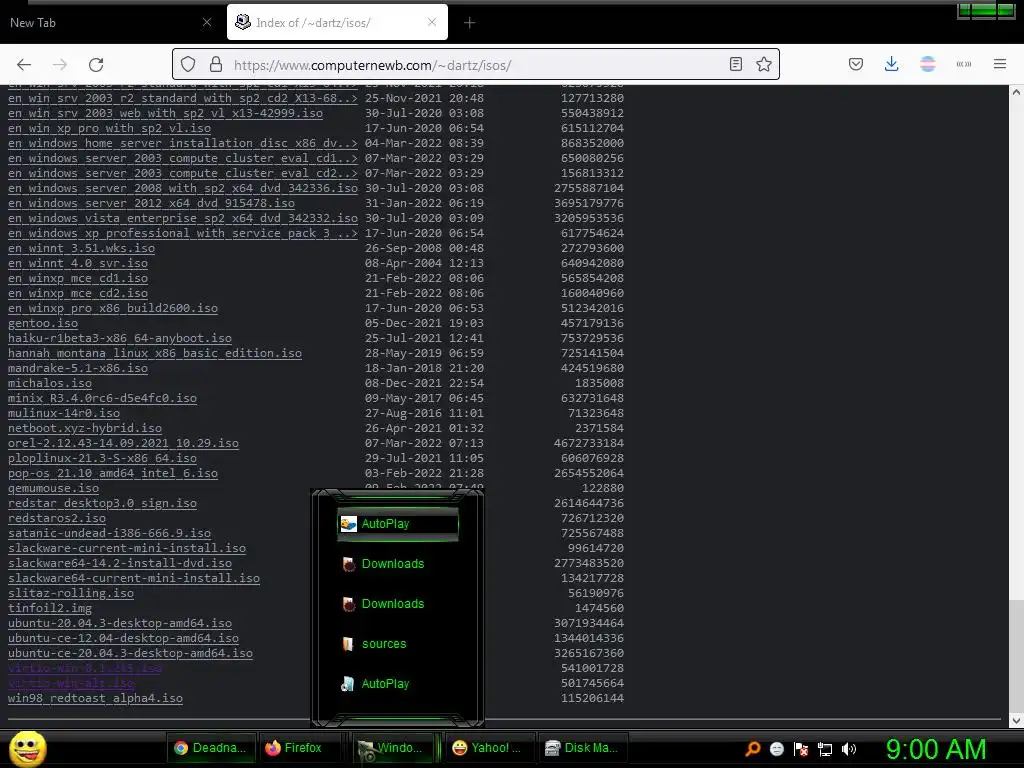Close the Index of /~dartz/isos/ tab

(x=432, y=22)
